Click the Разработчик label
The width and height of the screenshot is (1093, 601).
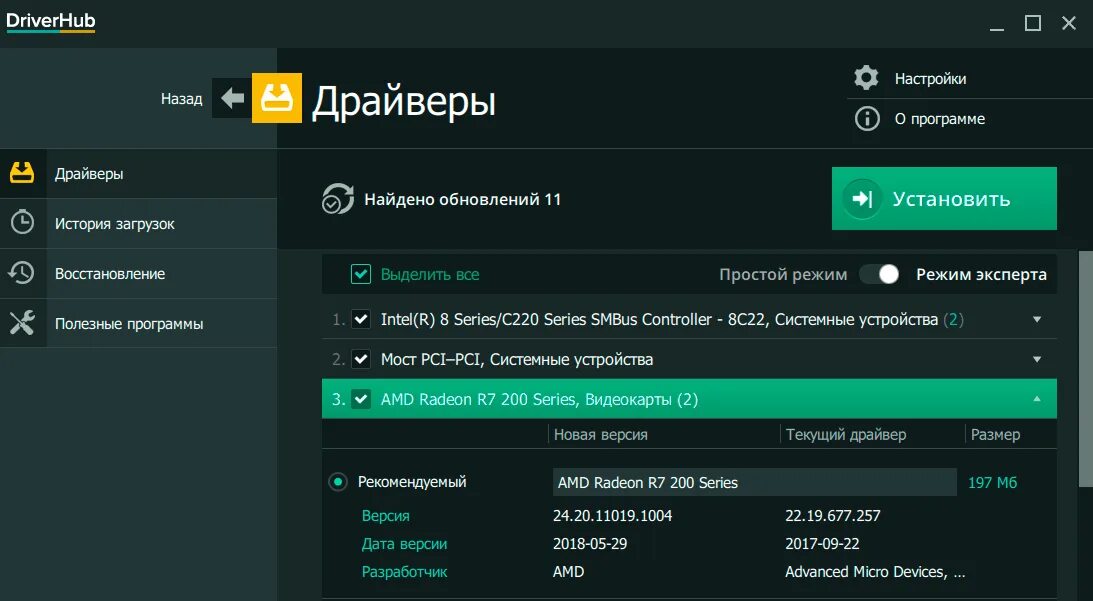point(404,572)
